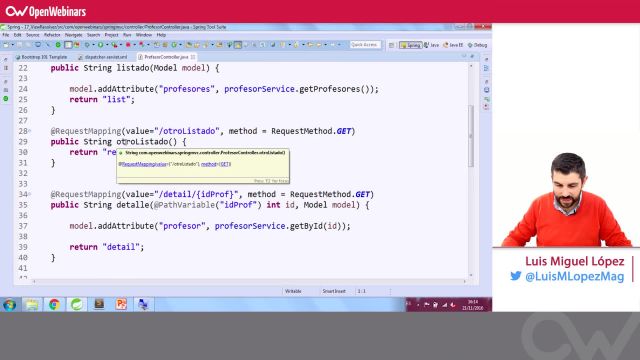Click the Open Perspective icon
The width and height of the screenshot is (640, 360).
(391, 45)
